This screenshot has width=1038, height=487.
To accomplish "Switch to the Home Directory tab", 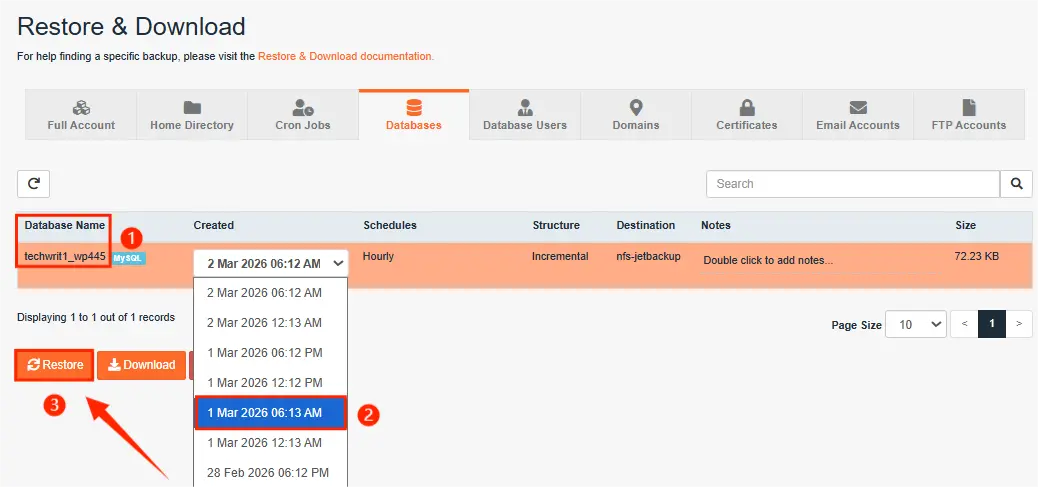I will (192, 115).
